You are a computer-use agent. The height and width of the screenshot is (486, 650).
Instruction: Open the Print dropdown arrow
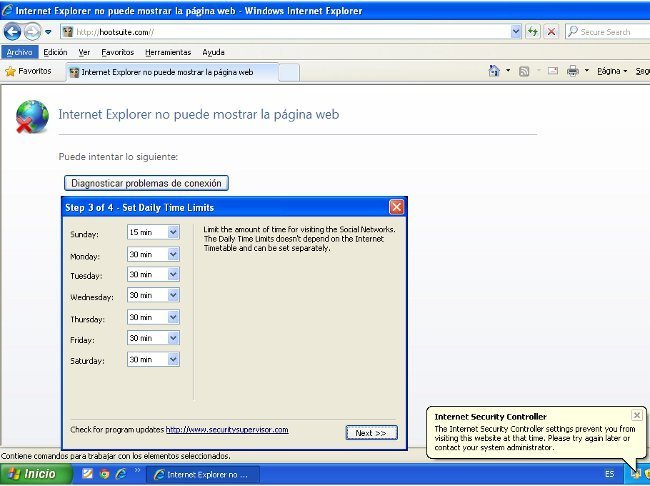tap(587, 71)
